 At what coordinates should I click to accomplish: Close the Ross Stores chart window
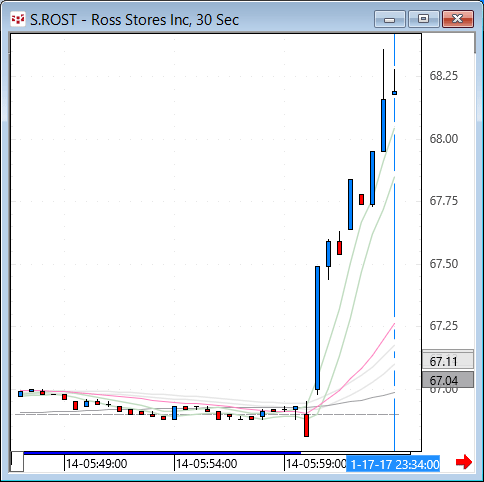point(458,19)
